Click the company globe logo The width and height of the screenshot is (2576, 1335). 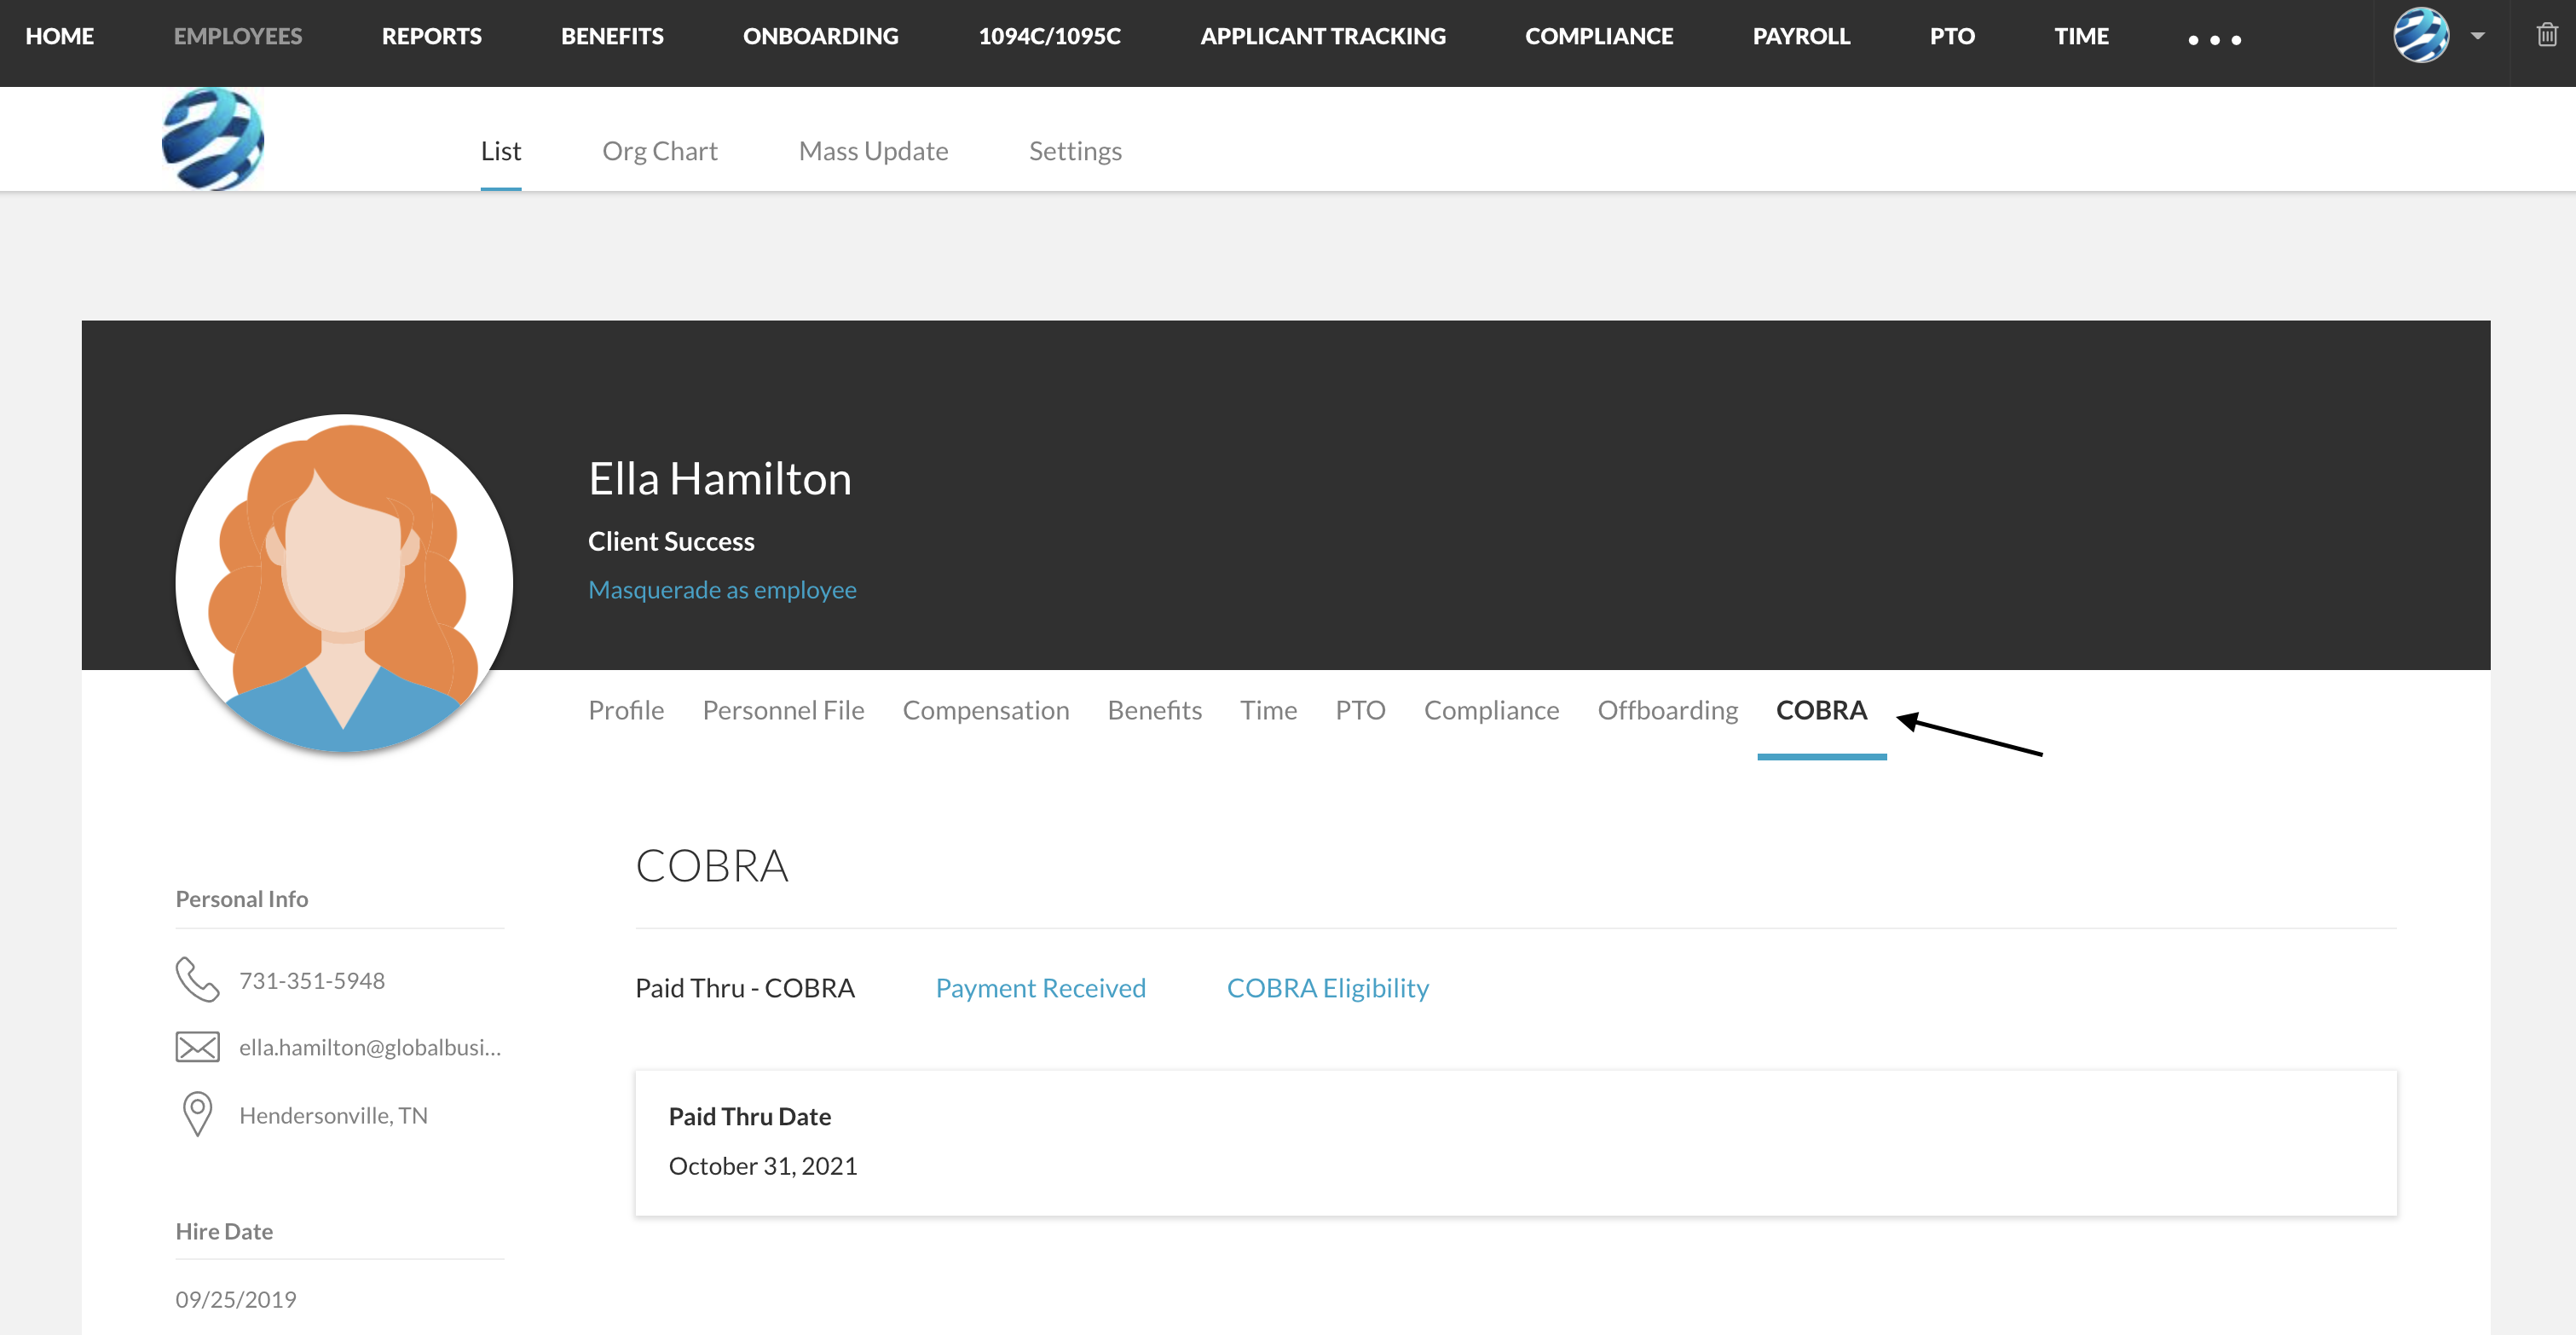coord(213,139)
